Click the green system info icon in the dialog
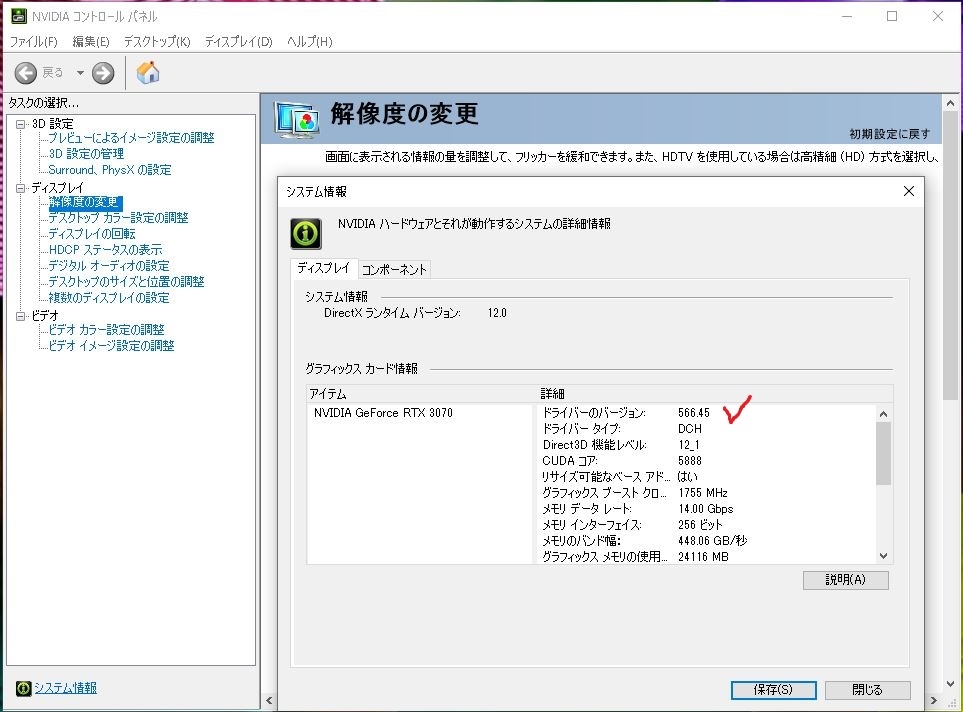This screenshot has width=963, height=712. click(306, 233)
